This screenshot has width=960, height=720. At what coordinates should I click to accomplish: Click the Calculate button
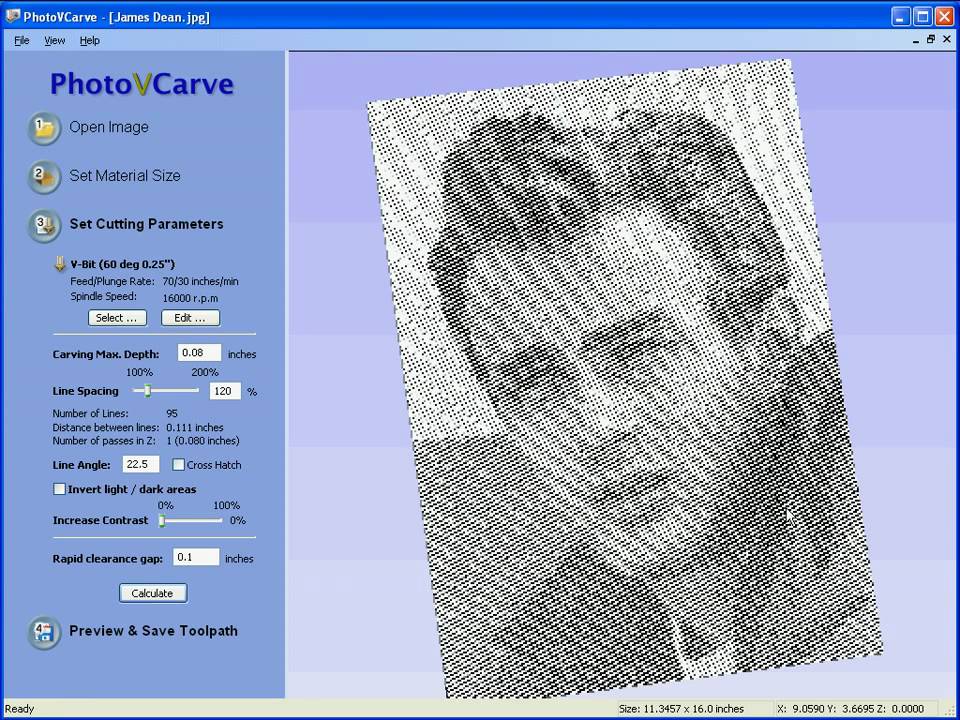pyautogui.click(x=152, y=593)
